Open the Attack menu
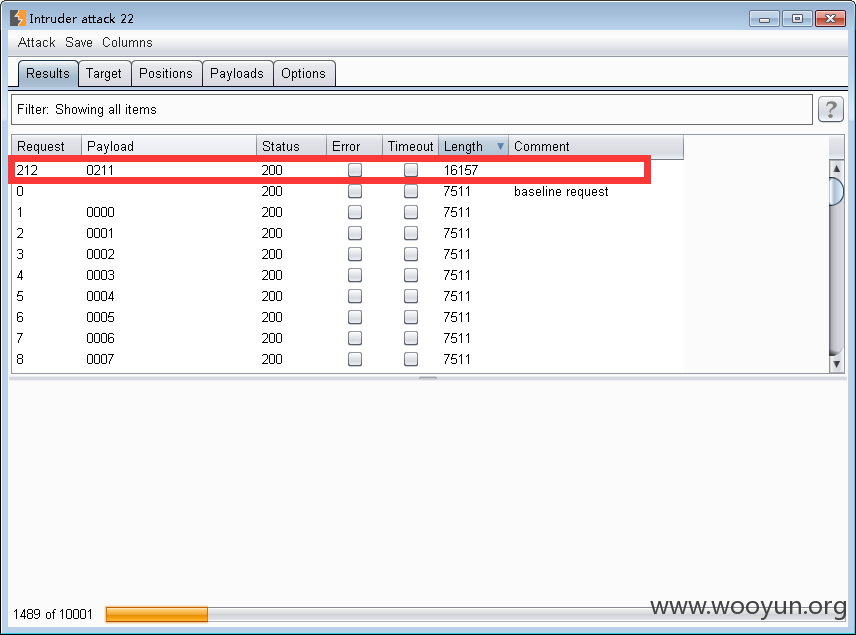The width and height of the screenshot is (856, 635). click(37, 43)
